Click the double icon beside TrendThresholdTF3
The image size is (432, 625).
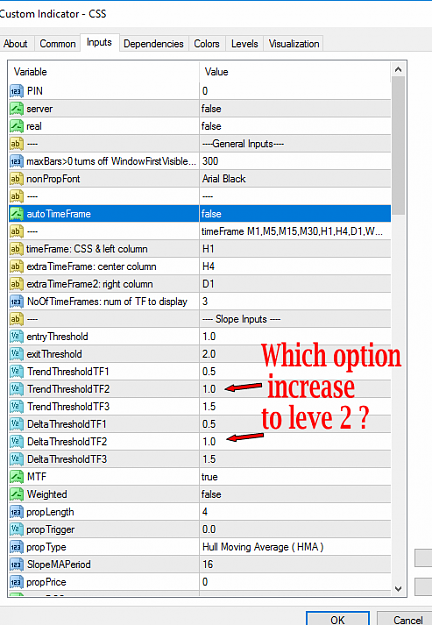[x=16, y=407]
